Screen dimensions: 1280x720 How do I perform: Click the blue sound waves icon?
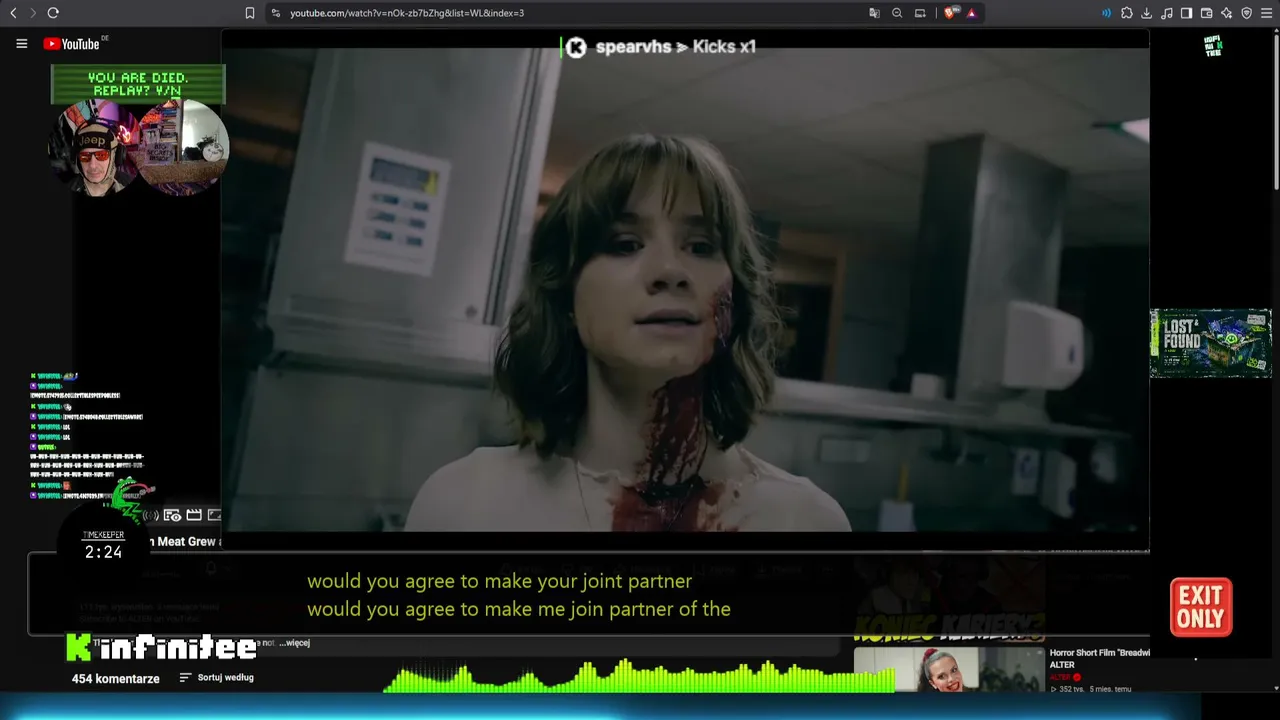click(1106, 13)
